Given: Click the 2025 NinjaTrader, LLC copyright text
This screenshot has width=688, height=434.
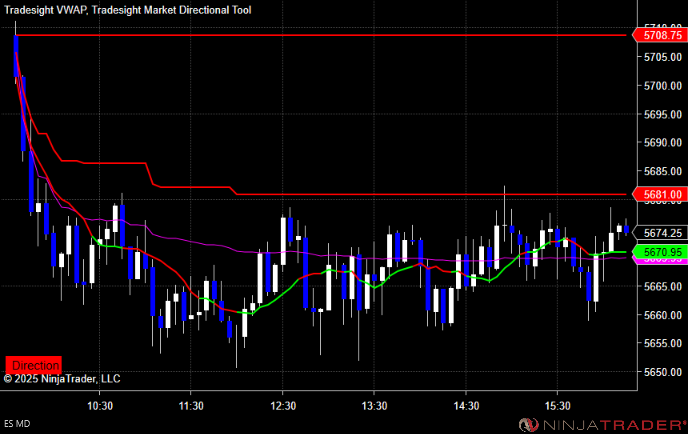Looking at the screenshot, I should click(62, 379).
